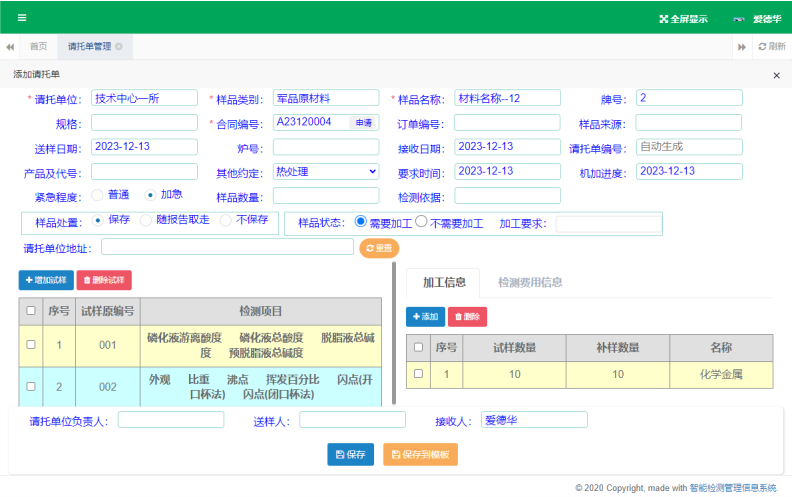Close the 请托单管理 tab via x icon
Image resolution: width=792 pixels, height=497 pixels.
click(x=119, y=47)
